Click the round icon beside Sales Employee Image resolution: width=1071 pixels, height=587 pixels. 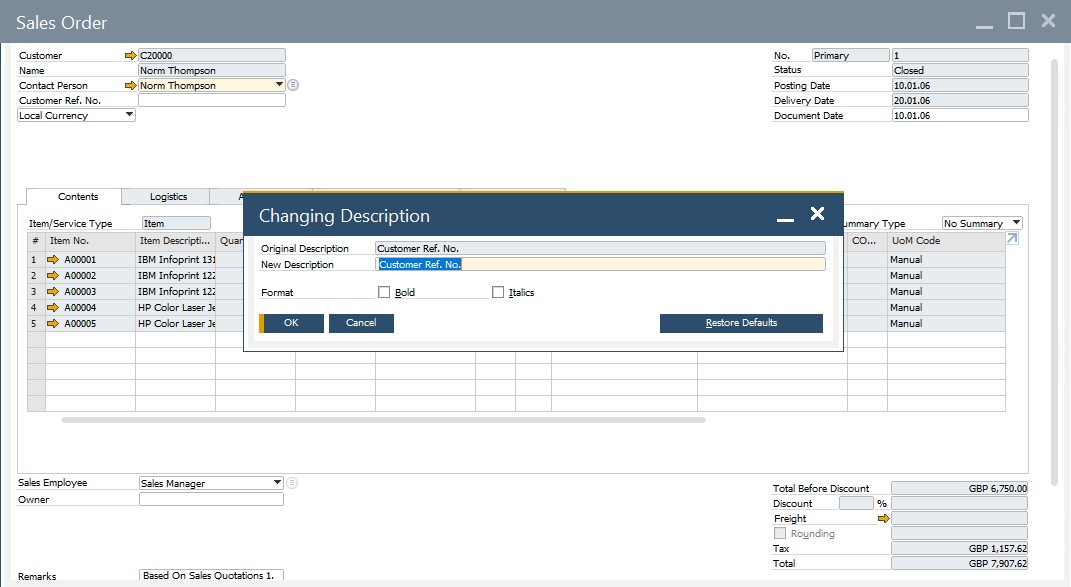point(293,483)
